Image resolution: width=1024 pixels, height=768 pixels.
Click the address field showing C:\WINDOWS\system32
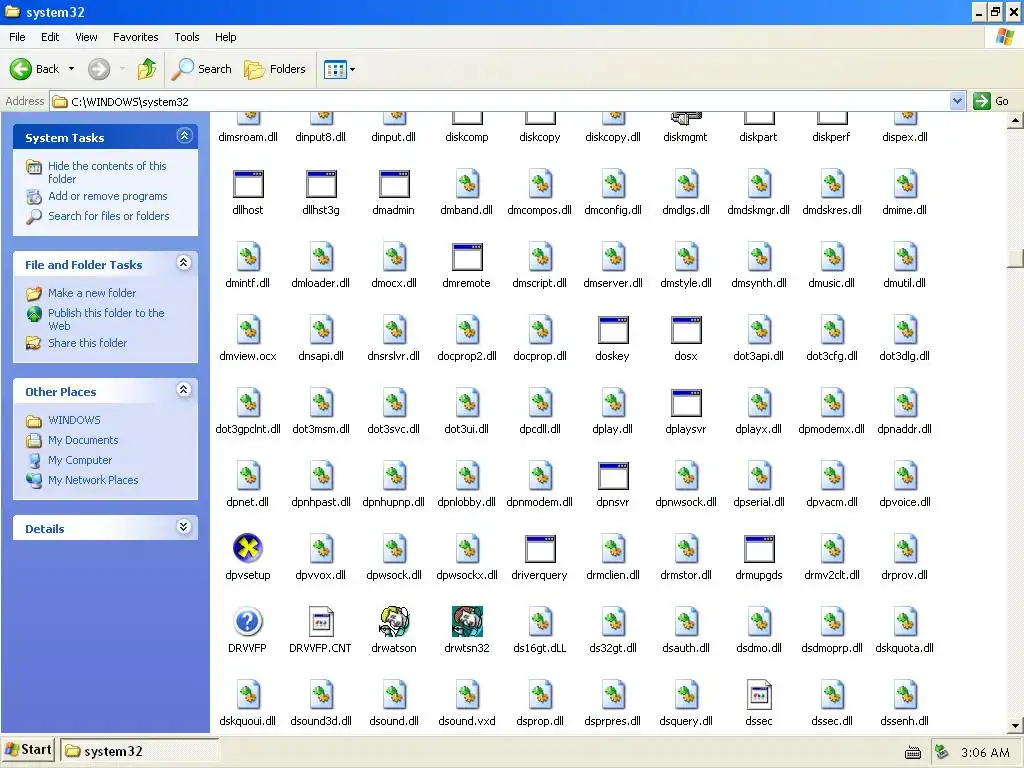(x=500, y=101)
